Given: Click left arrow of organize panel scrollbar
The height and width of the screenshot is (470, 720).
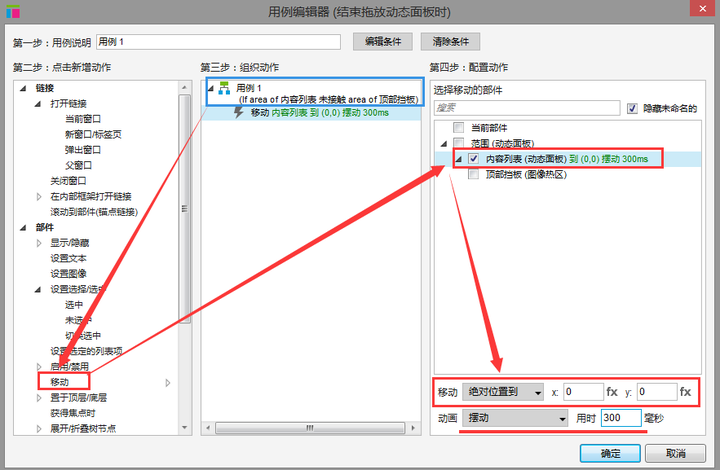Looking at the screenshot, I should tap(208, 428).
